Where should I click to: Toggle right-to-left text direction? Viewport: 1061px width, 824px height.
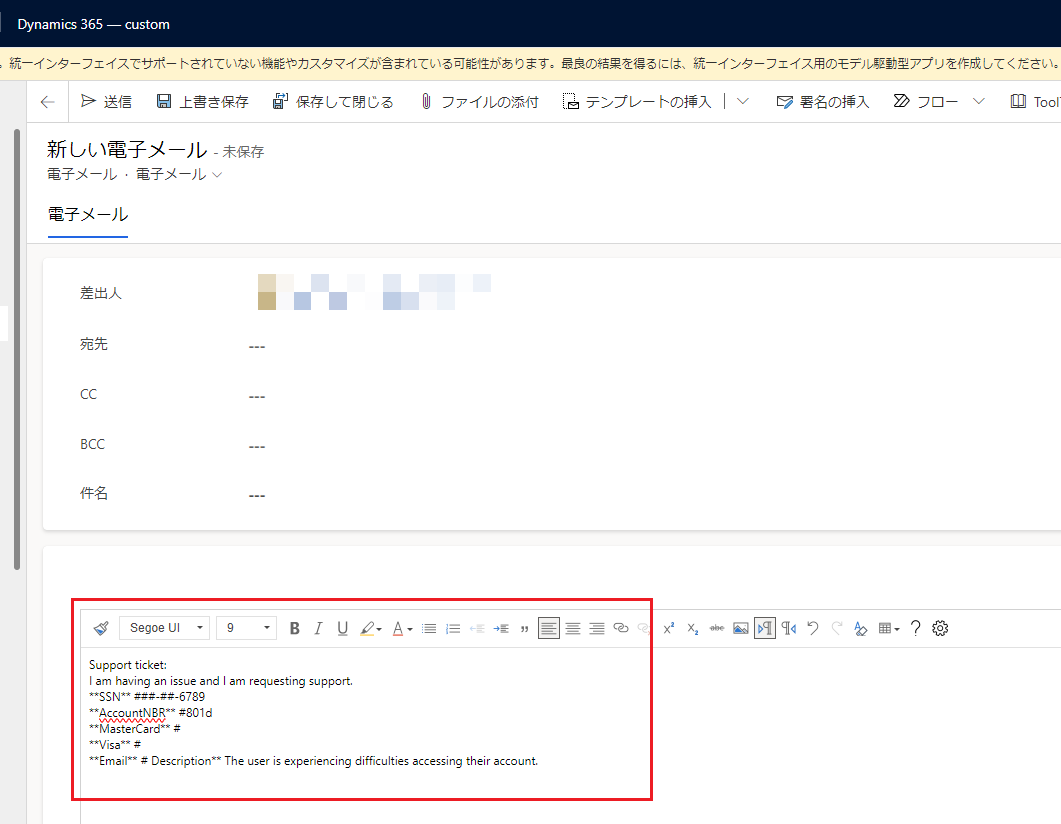coord(789,628)
